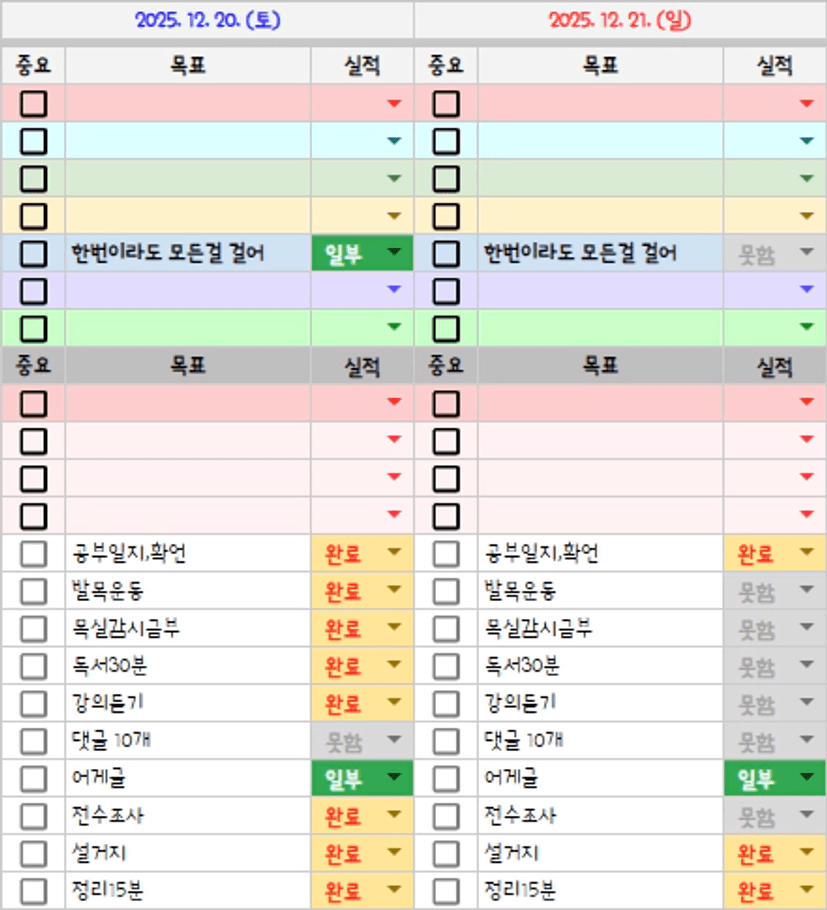Open Saturday's purple row status dropdown arrow
827x910 pixels.
click(394, 290)
